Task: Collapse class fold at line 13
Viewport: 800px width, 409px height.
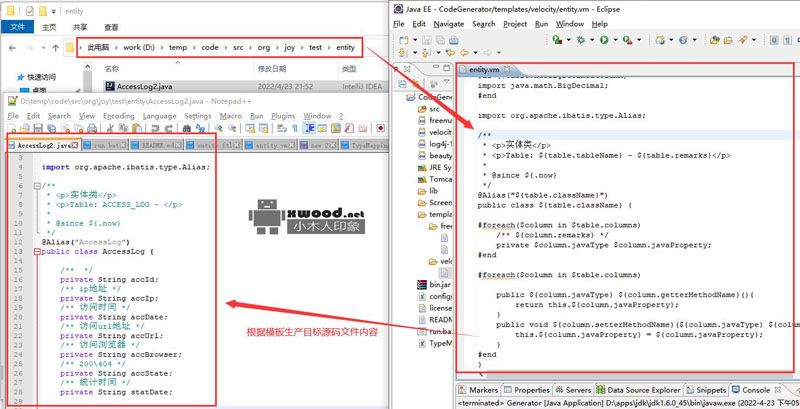Action: pyautogui.click(x=37, y=252)
